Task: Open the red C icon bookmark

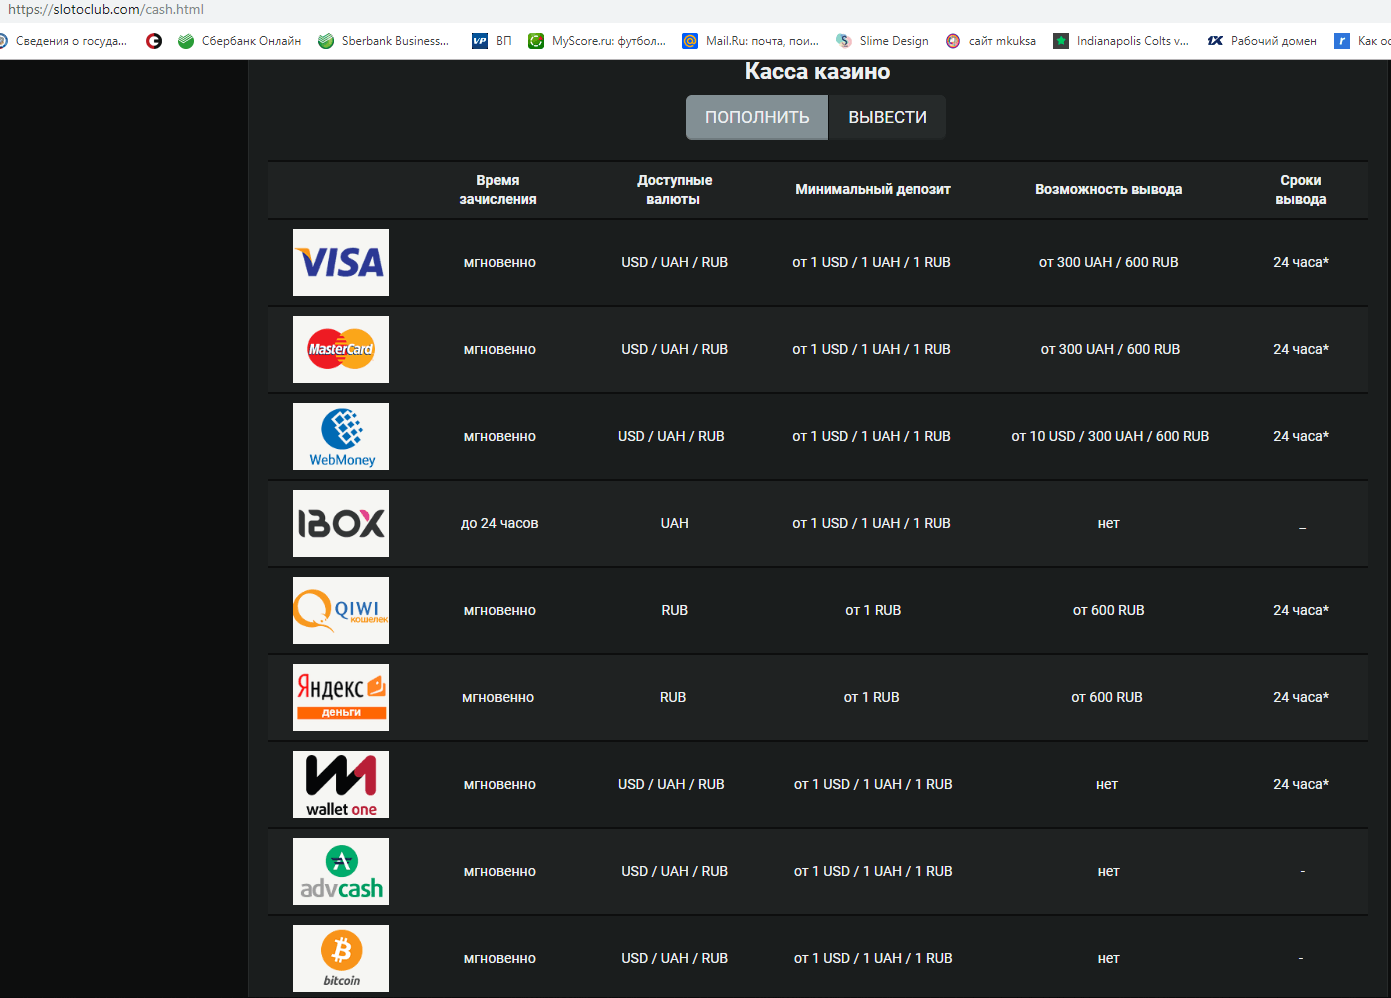Action: click(x=154, y=41)
